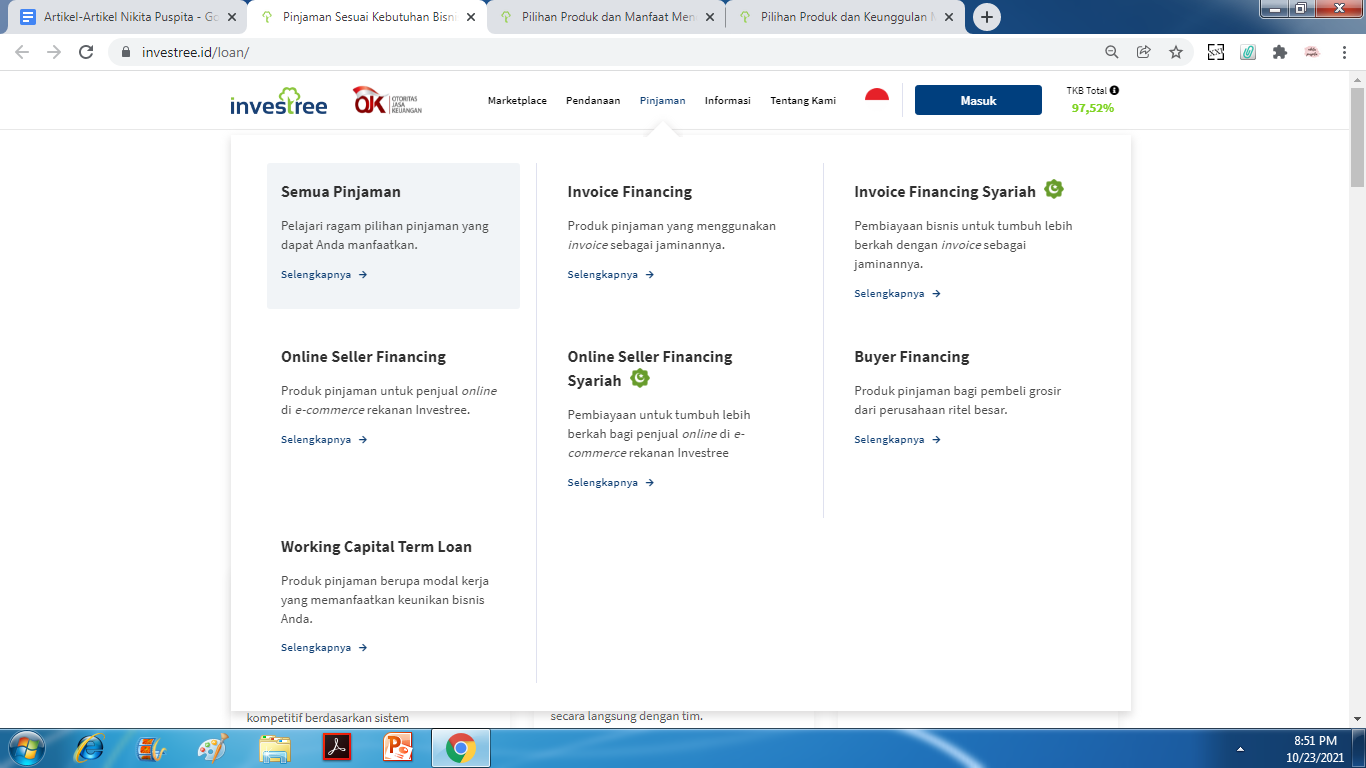Click Selengkapnya under Buyer Financing

[897, 439]
